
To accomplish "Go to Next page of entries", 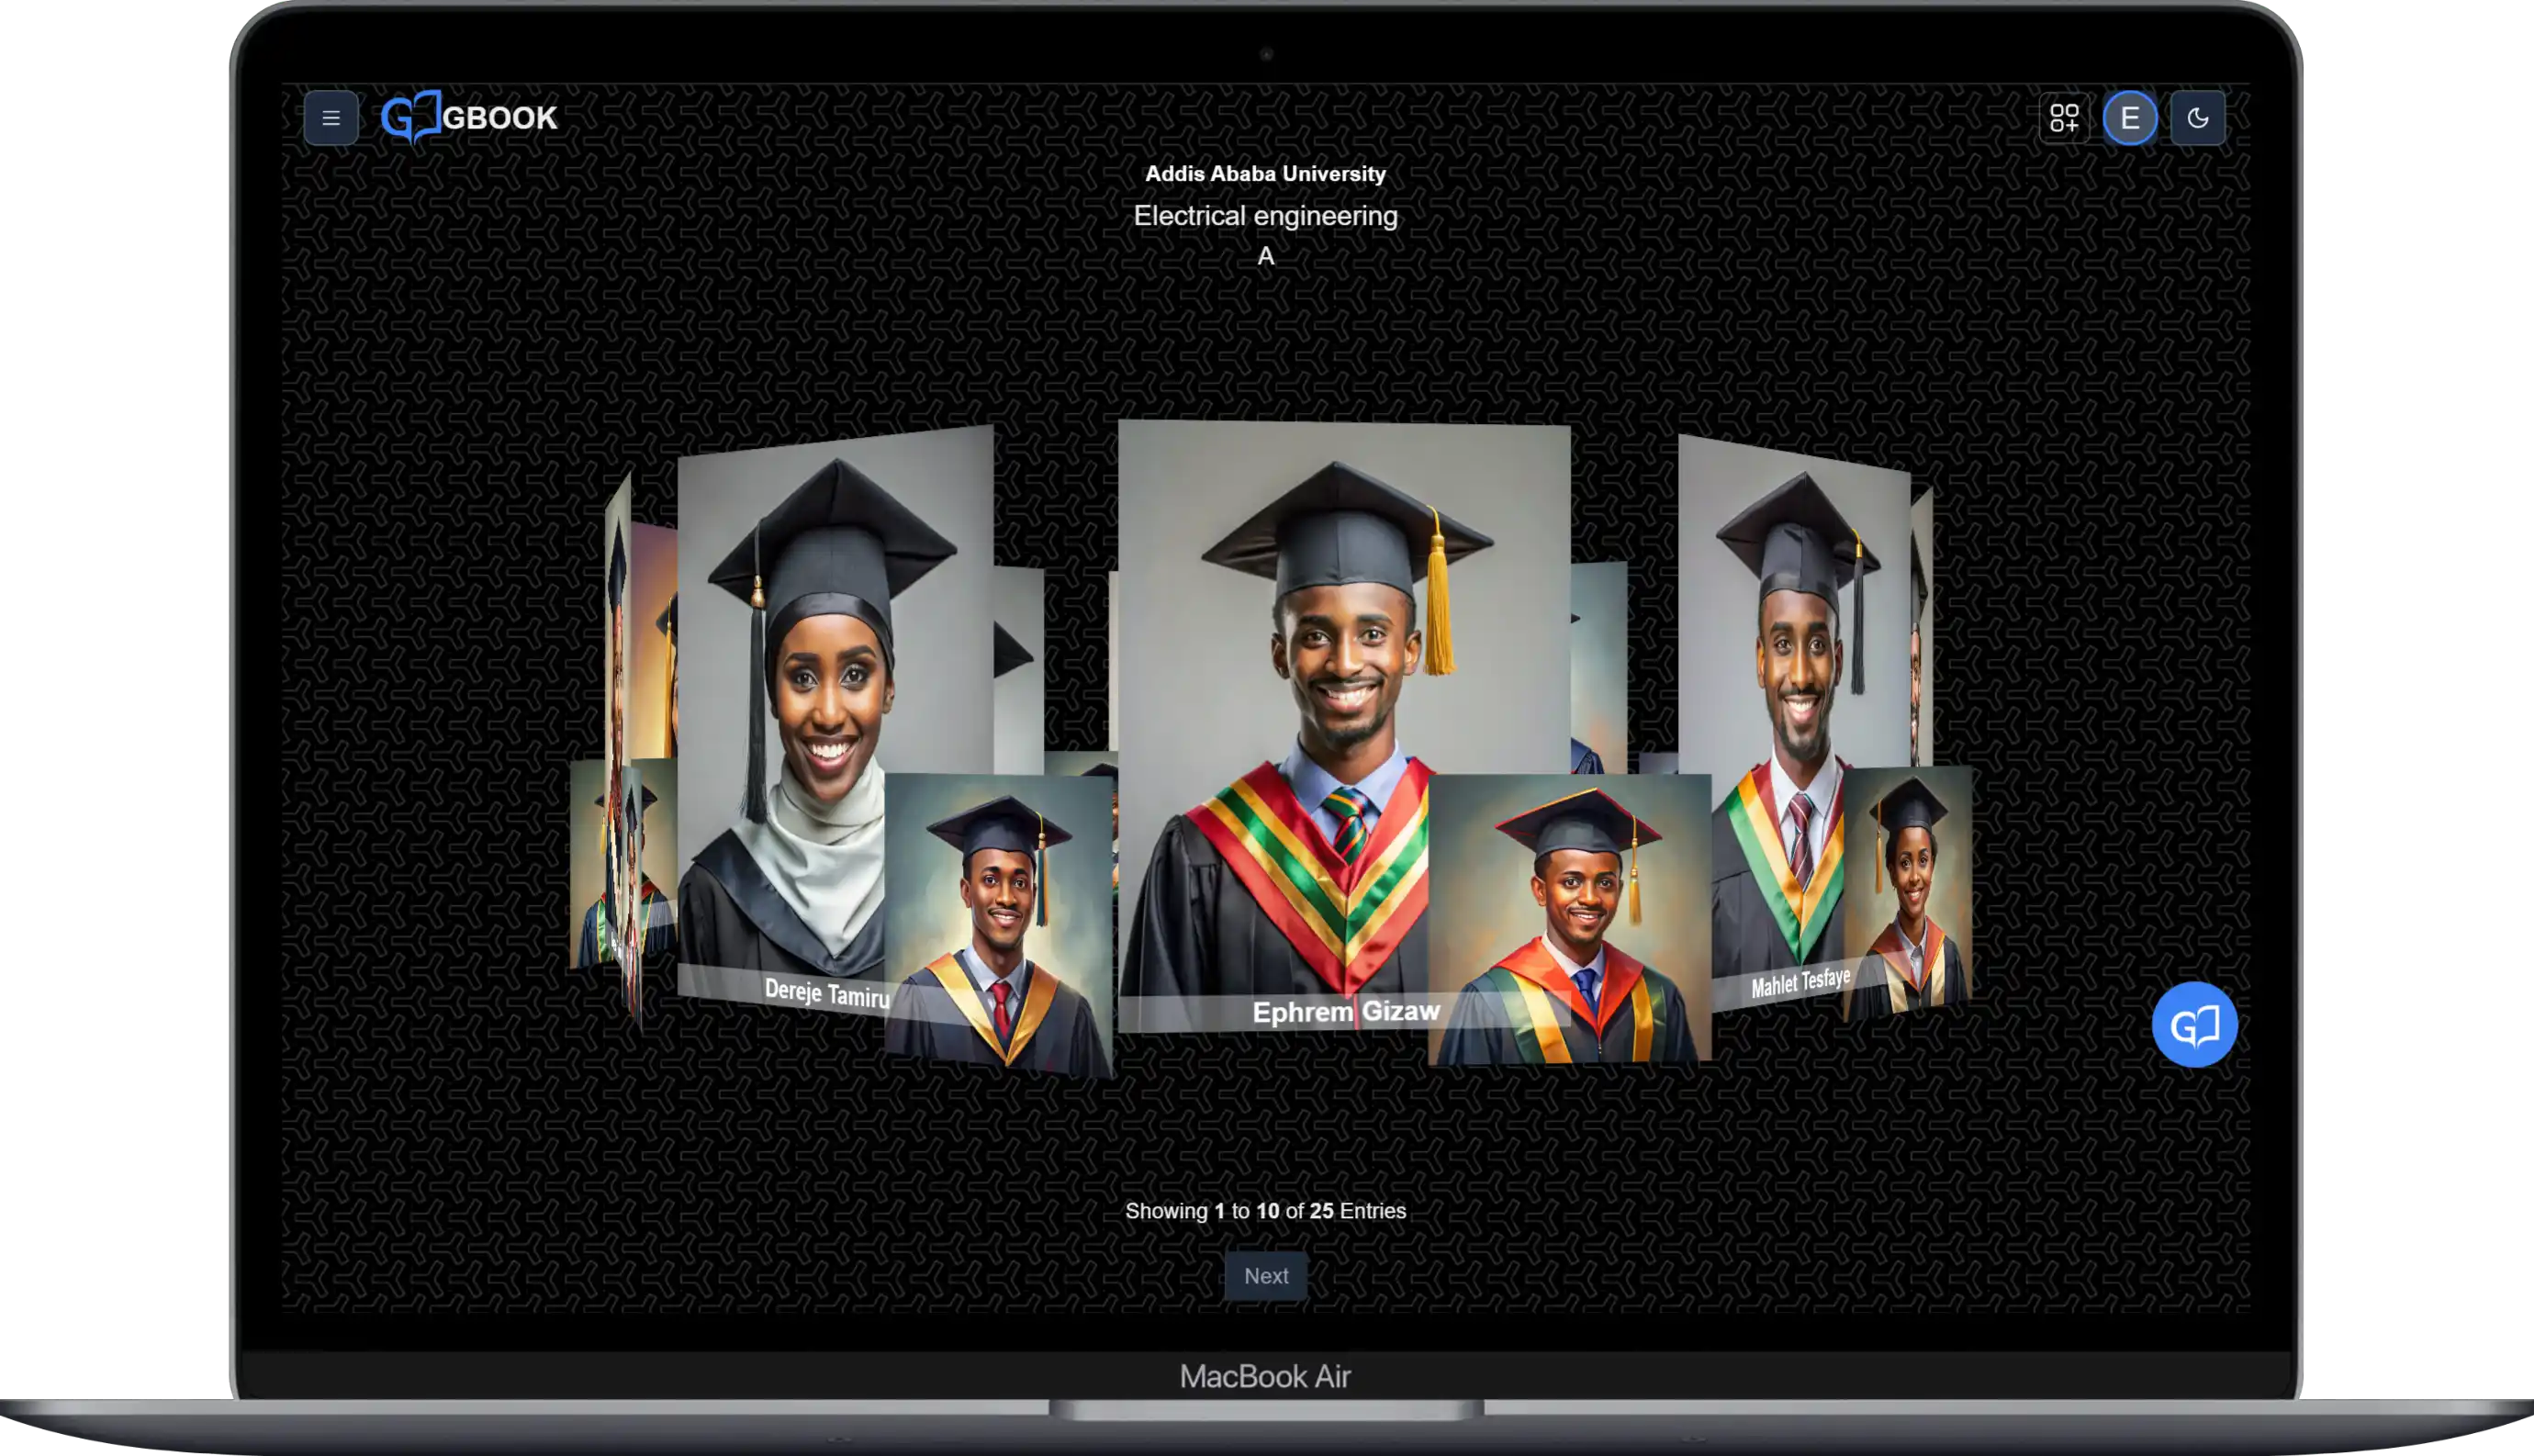I will [x=1265, y=1276].
